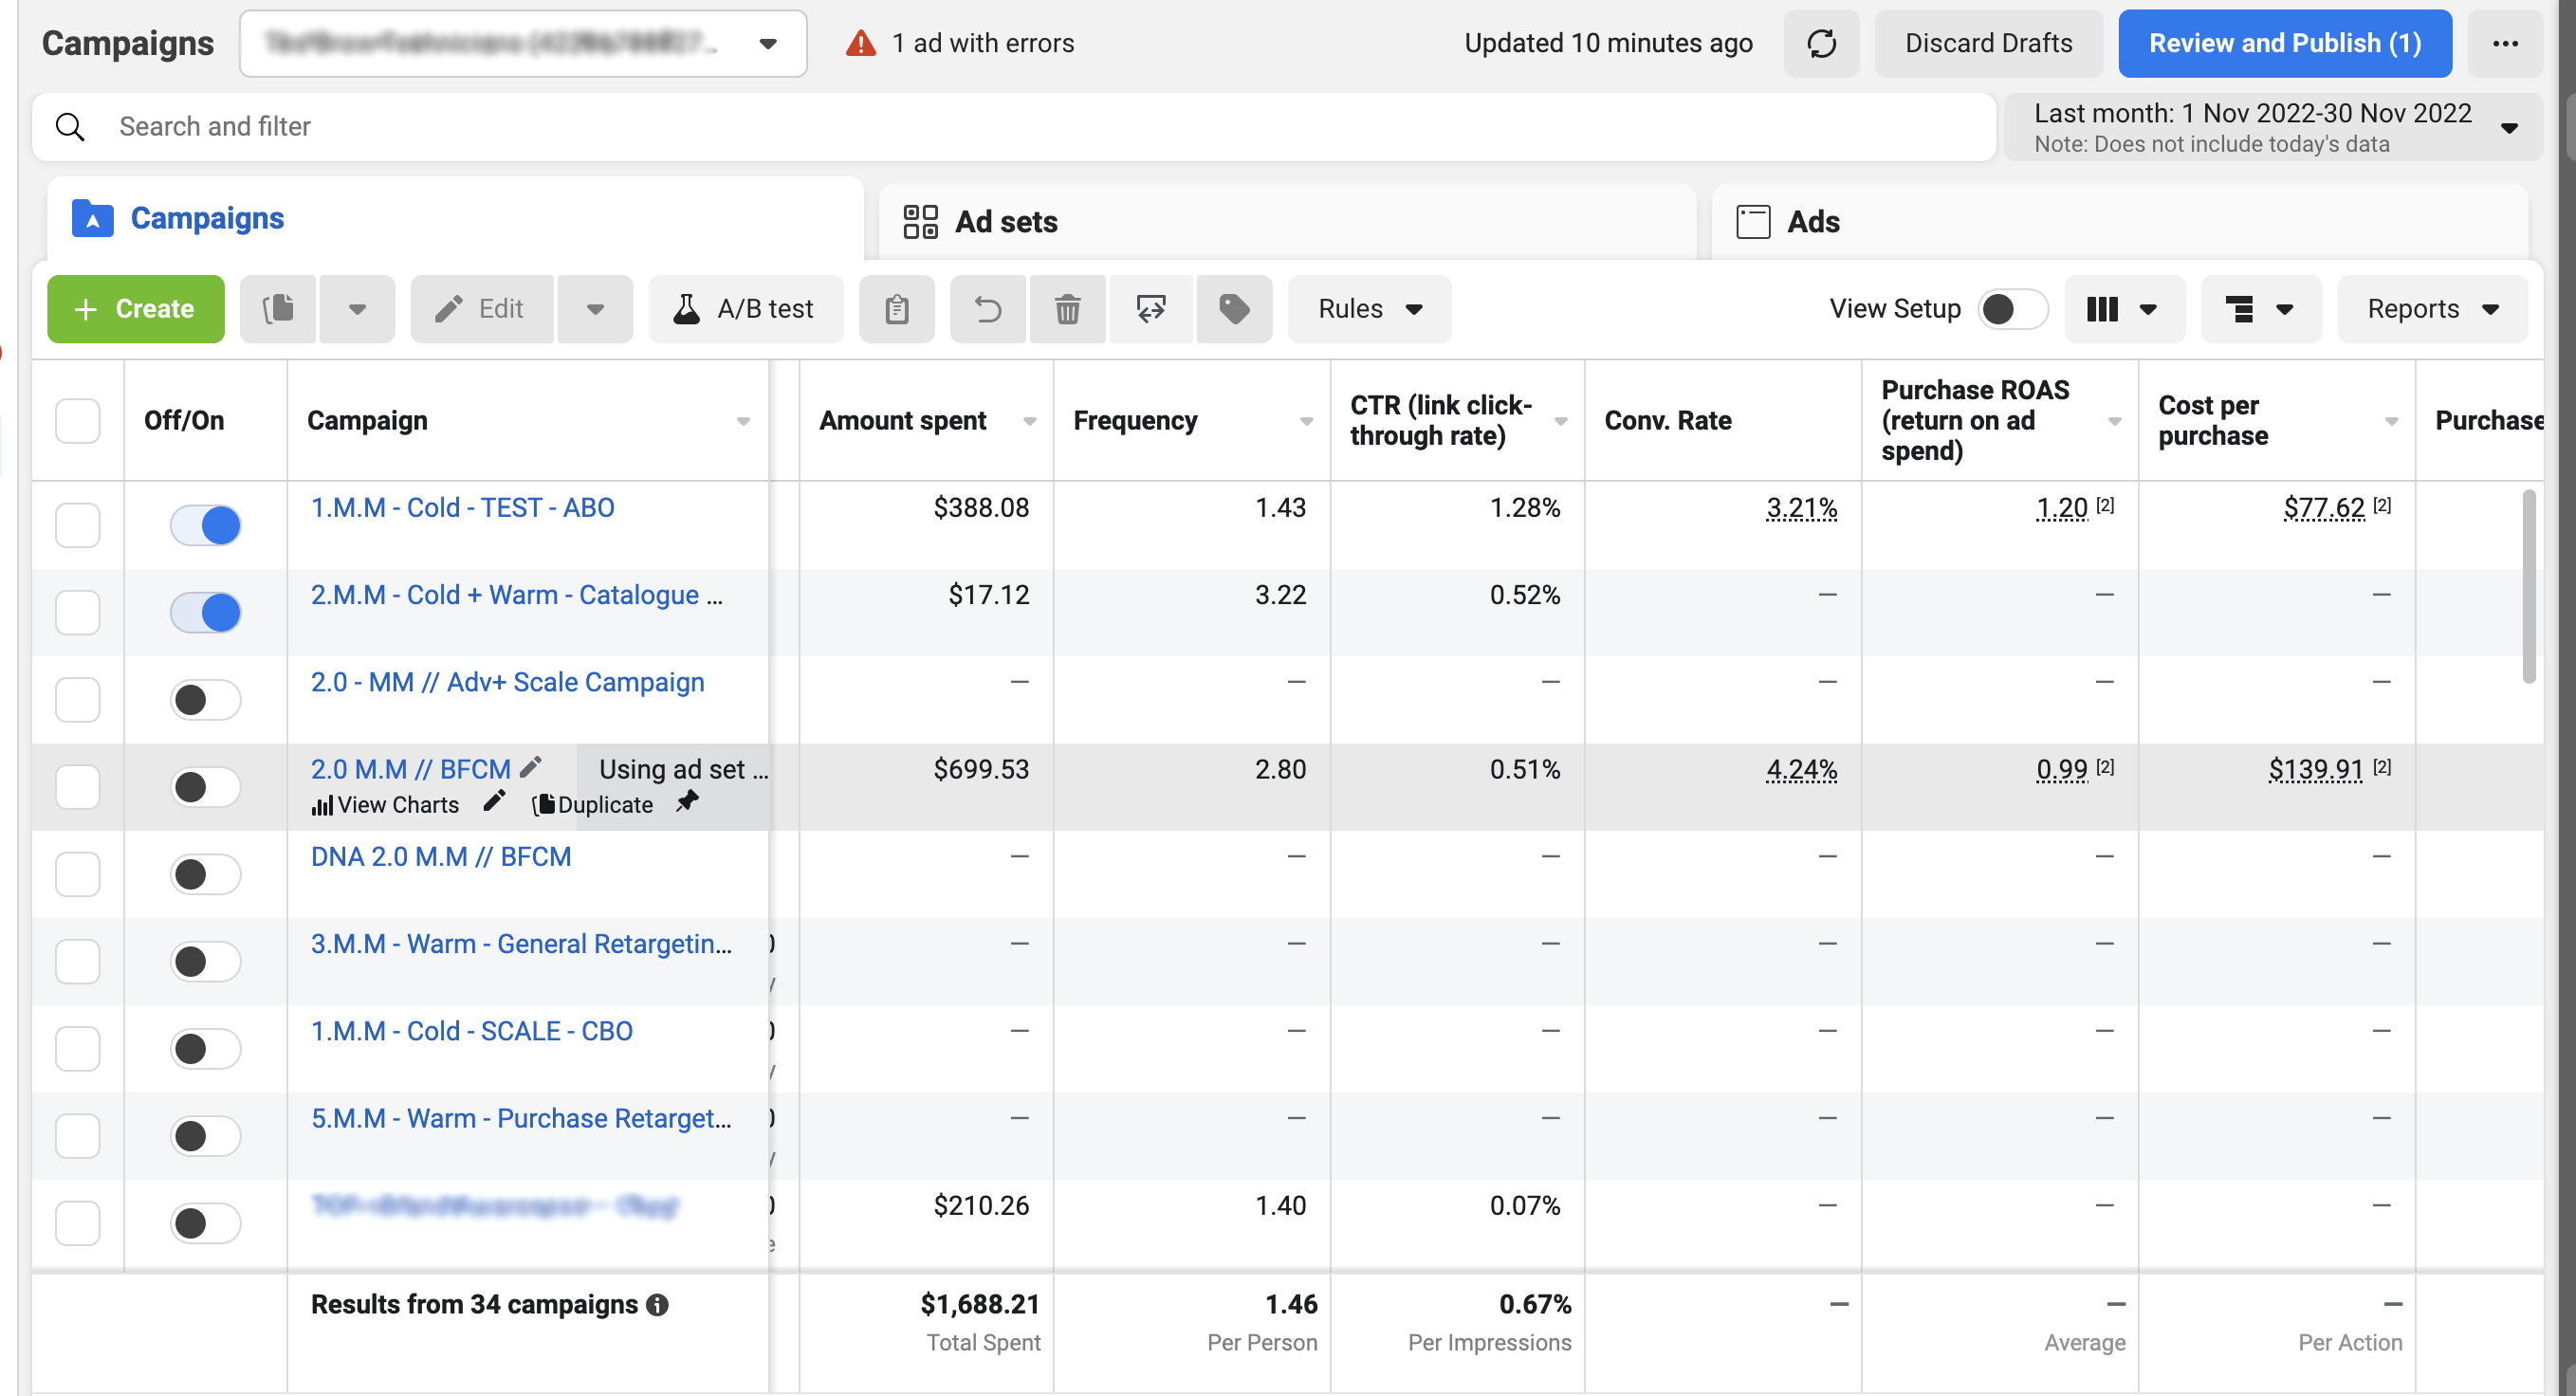Open the three-dot more options menu
The height and width of the screenshot is (1396, 2576).
[2505, 43]
